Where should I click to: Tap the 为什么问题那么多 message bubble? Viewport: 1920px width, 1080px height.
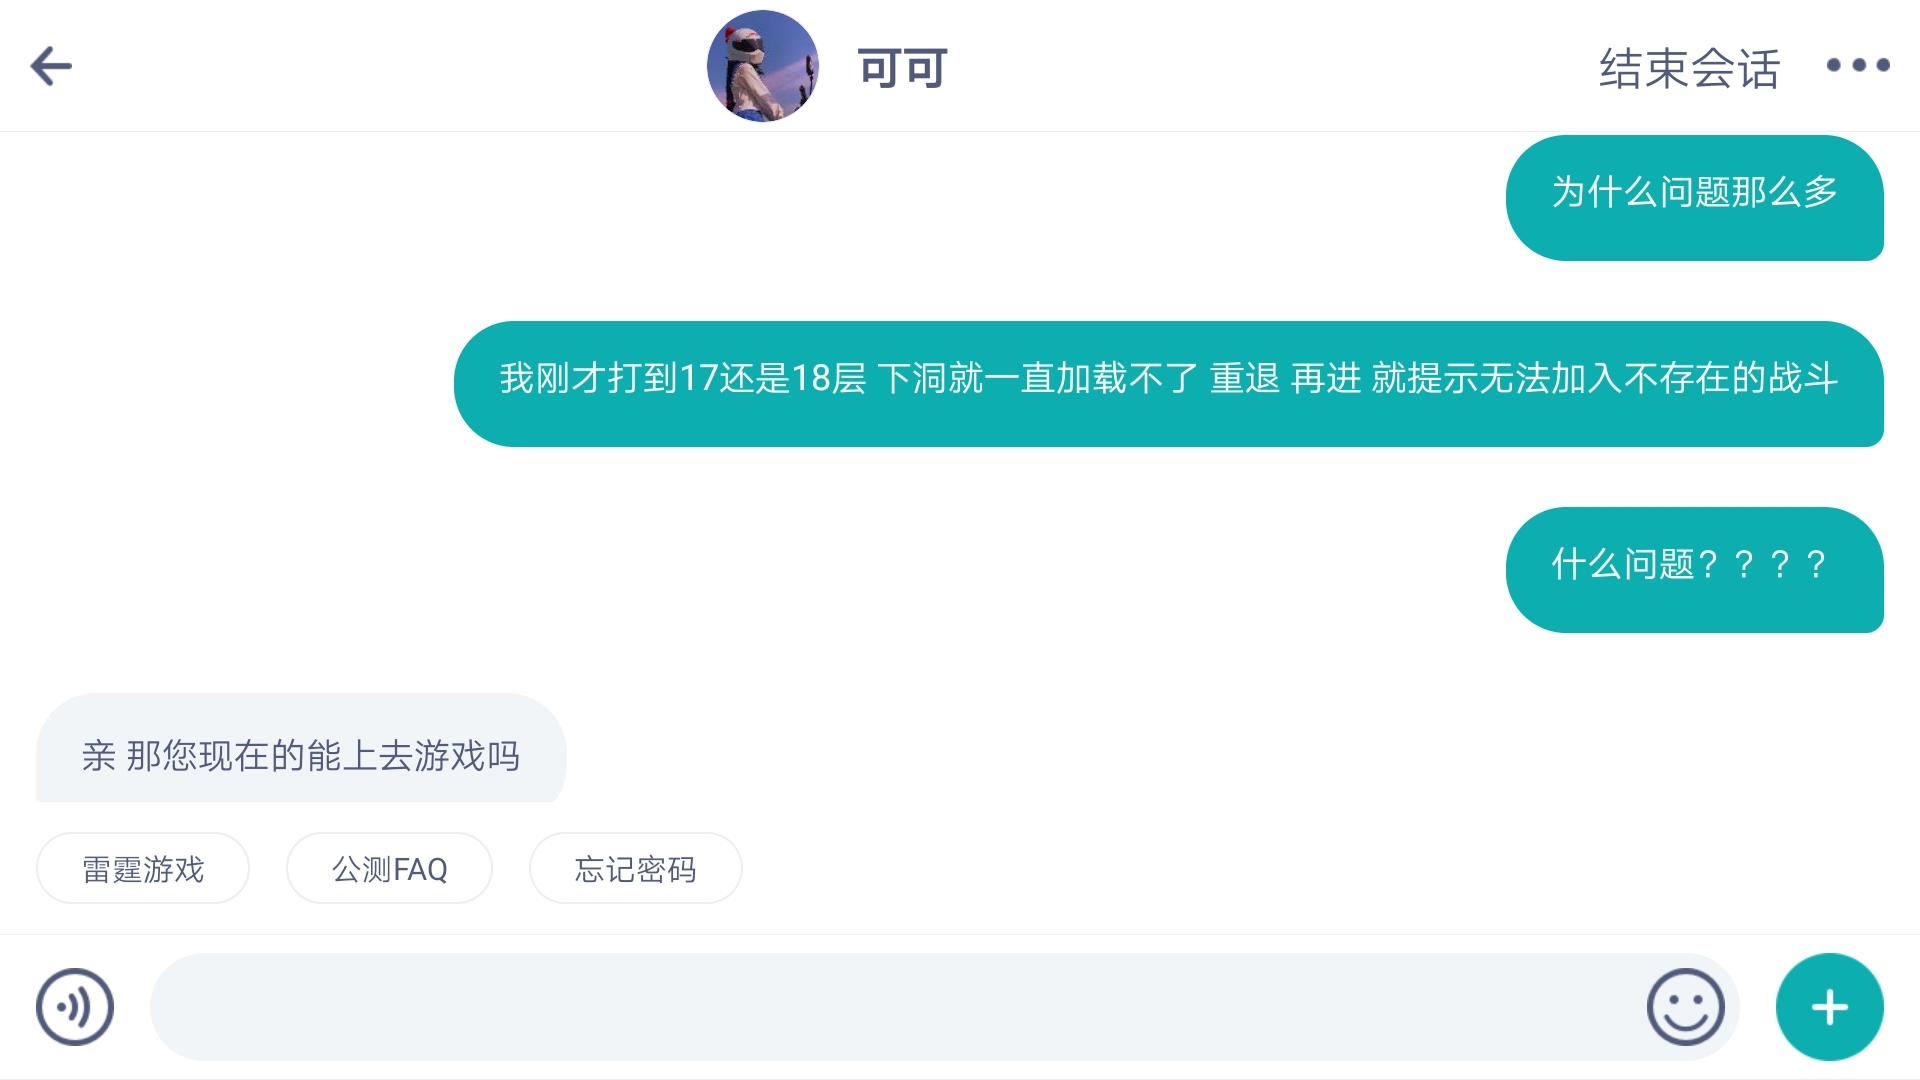1694,198
